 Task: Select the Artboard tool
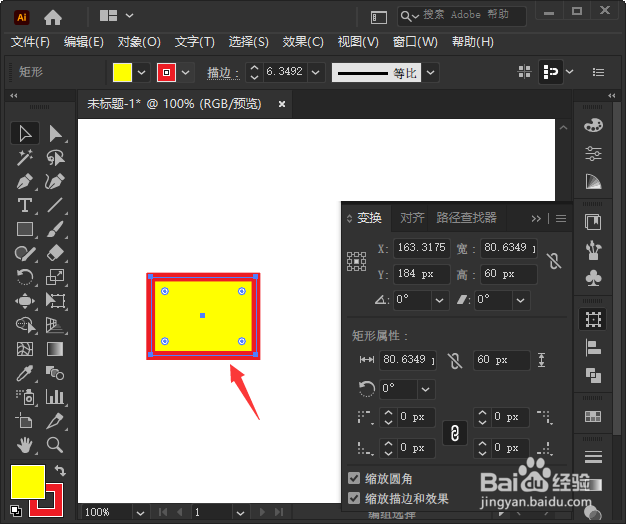pyautogui.click(x=25, y=421)
